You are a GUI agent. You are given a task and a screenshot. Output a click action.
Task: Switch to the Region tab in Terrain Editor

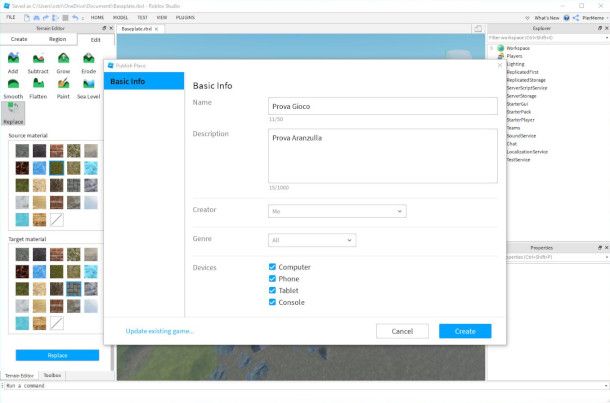tap(58, 39)
